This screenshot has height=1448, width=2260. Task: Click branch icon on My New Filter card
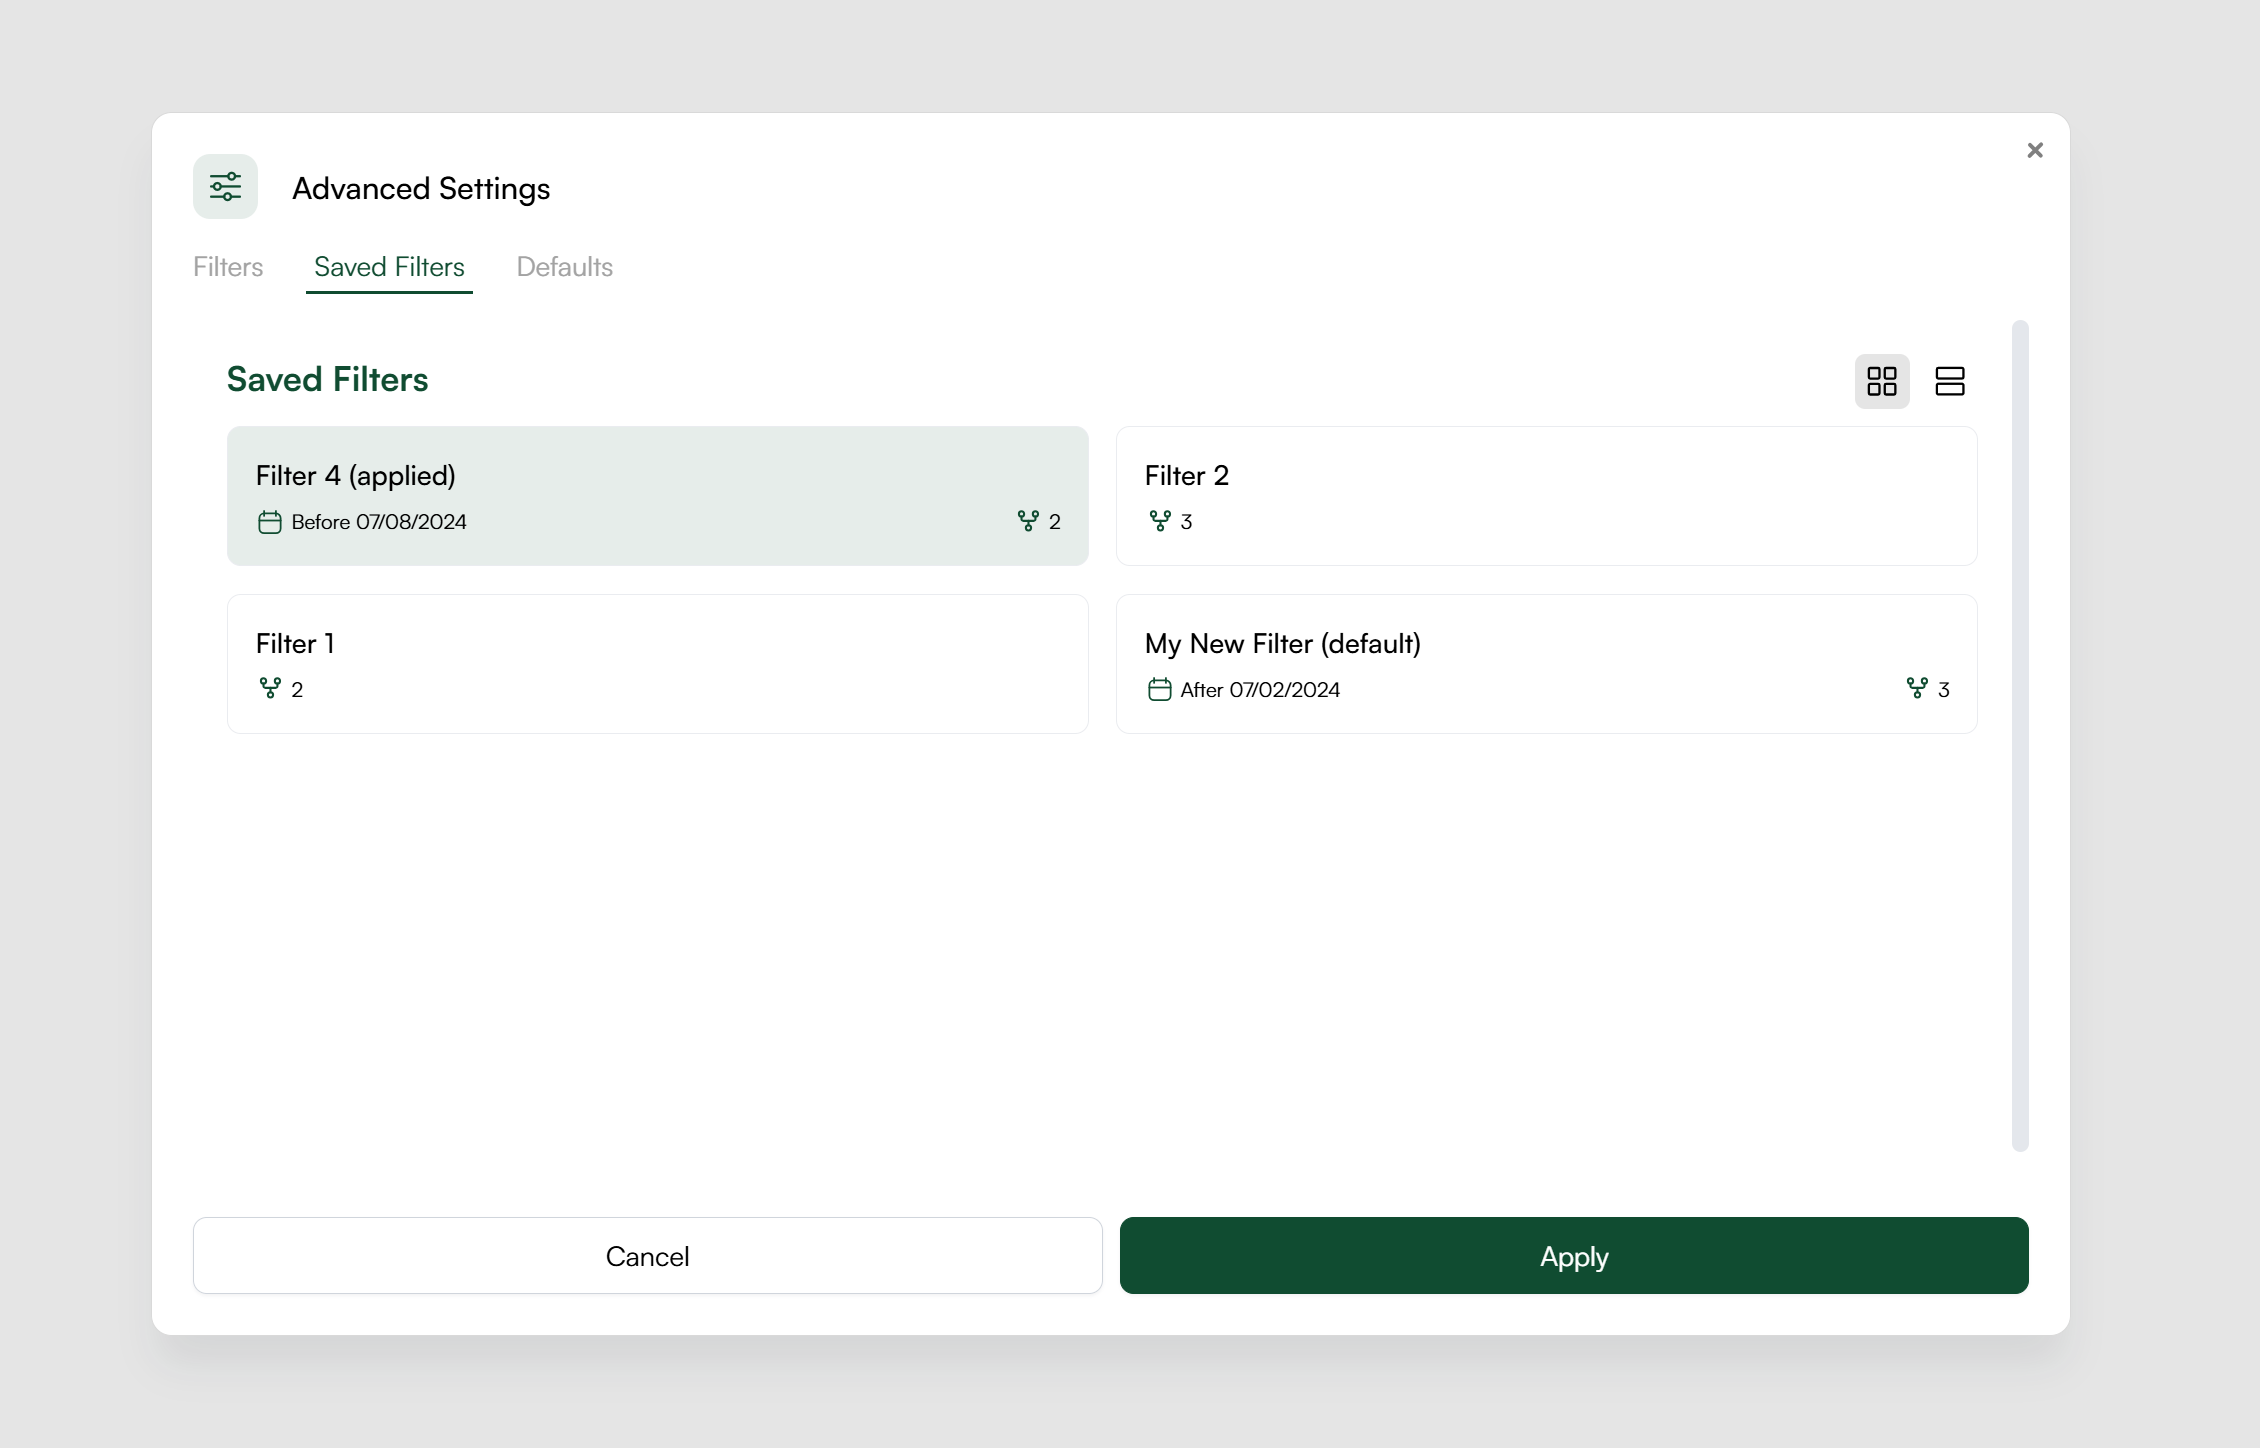coord(1916,688)
